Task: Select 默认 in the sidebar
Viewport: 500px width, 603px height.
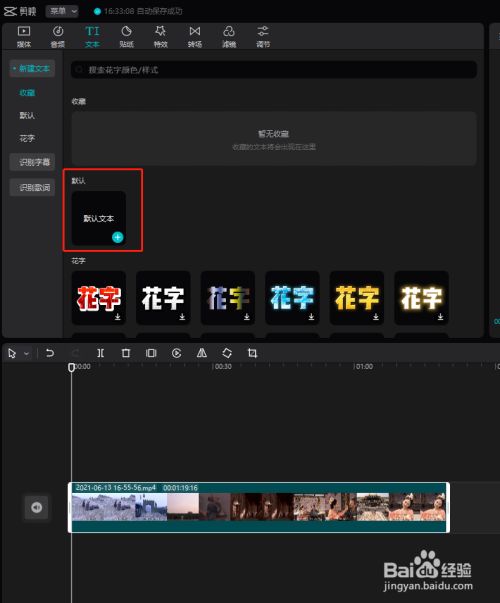Action: tap(27, 115)
